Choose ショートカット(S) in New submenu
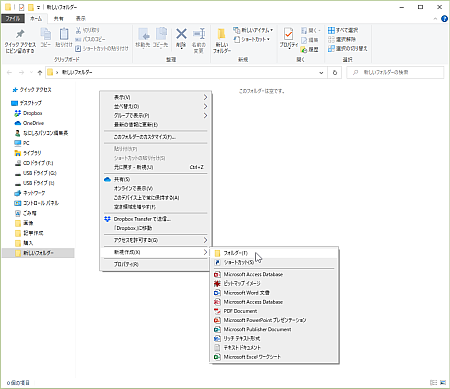The width and height of the screenshot is (450, 389). (274, 262)
